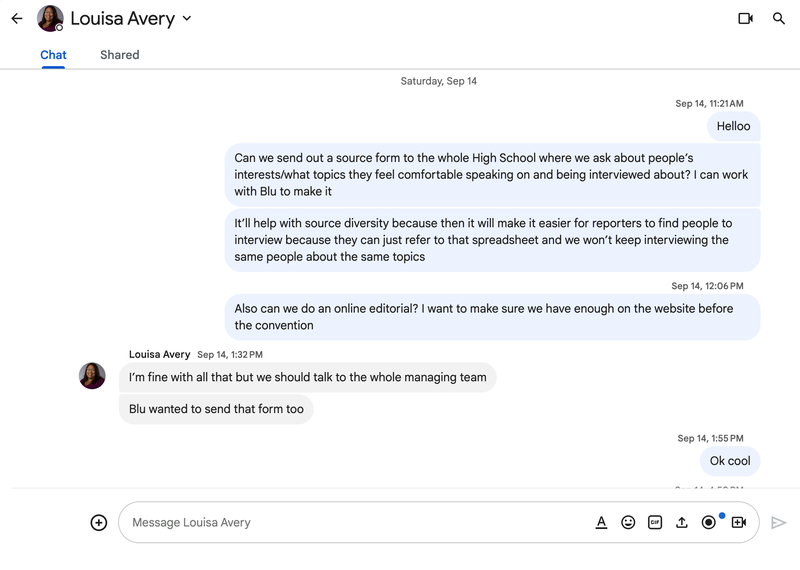Click the 'Blu wanted to send that form too' message
The height and width of the screenshot is (570, 800).
[216, 409]
